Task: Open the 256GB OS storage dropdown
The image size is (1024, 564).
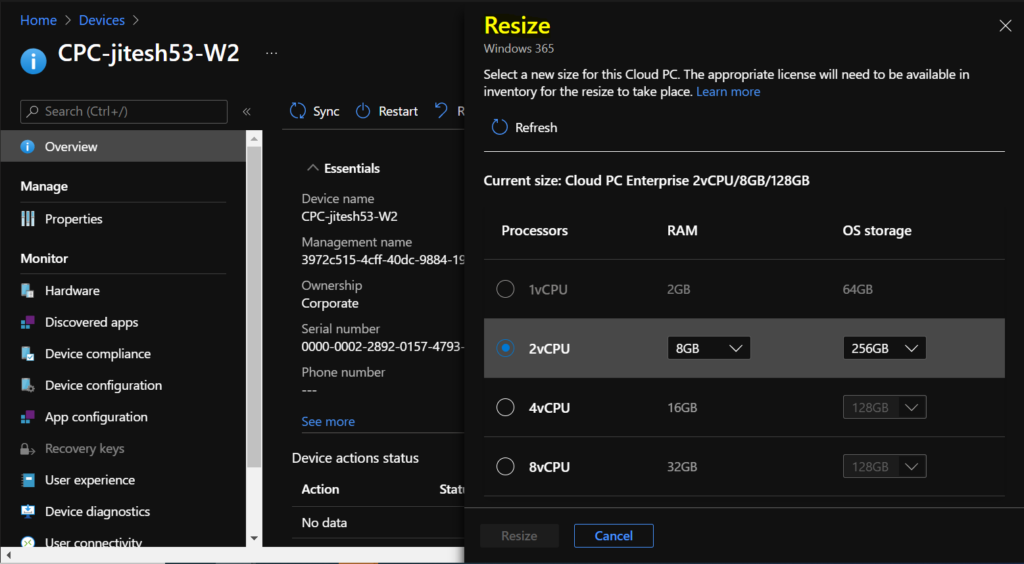Action: point(884,349)
